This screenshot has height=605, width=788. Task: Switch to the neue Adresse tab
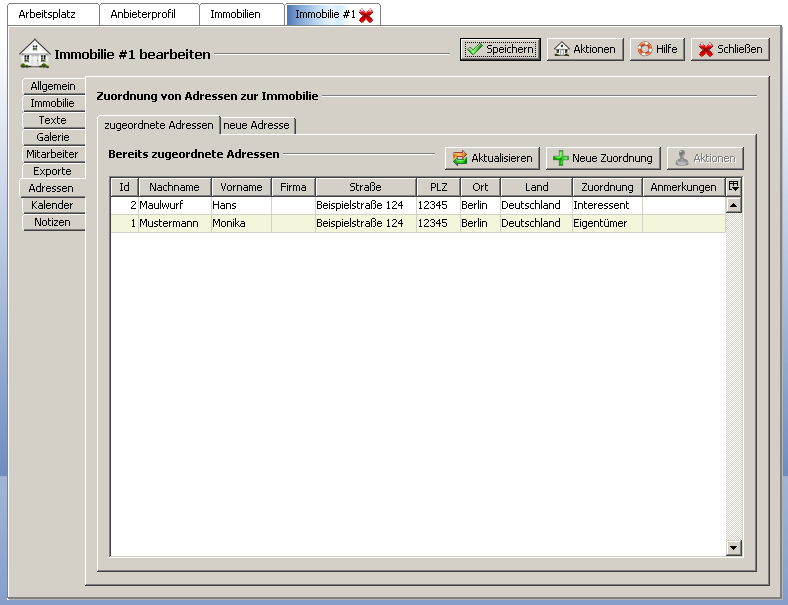[257, 125]
